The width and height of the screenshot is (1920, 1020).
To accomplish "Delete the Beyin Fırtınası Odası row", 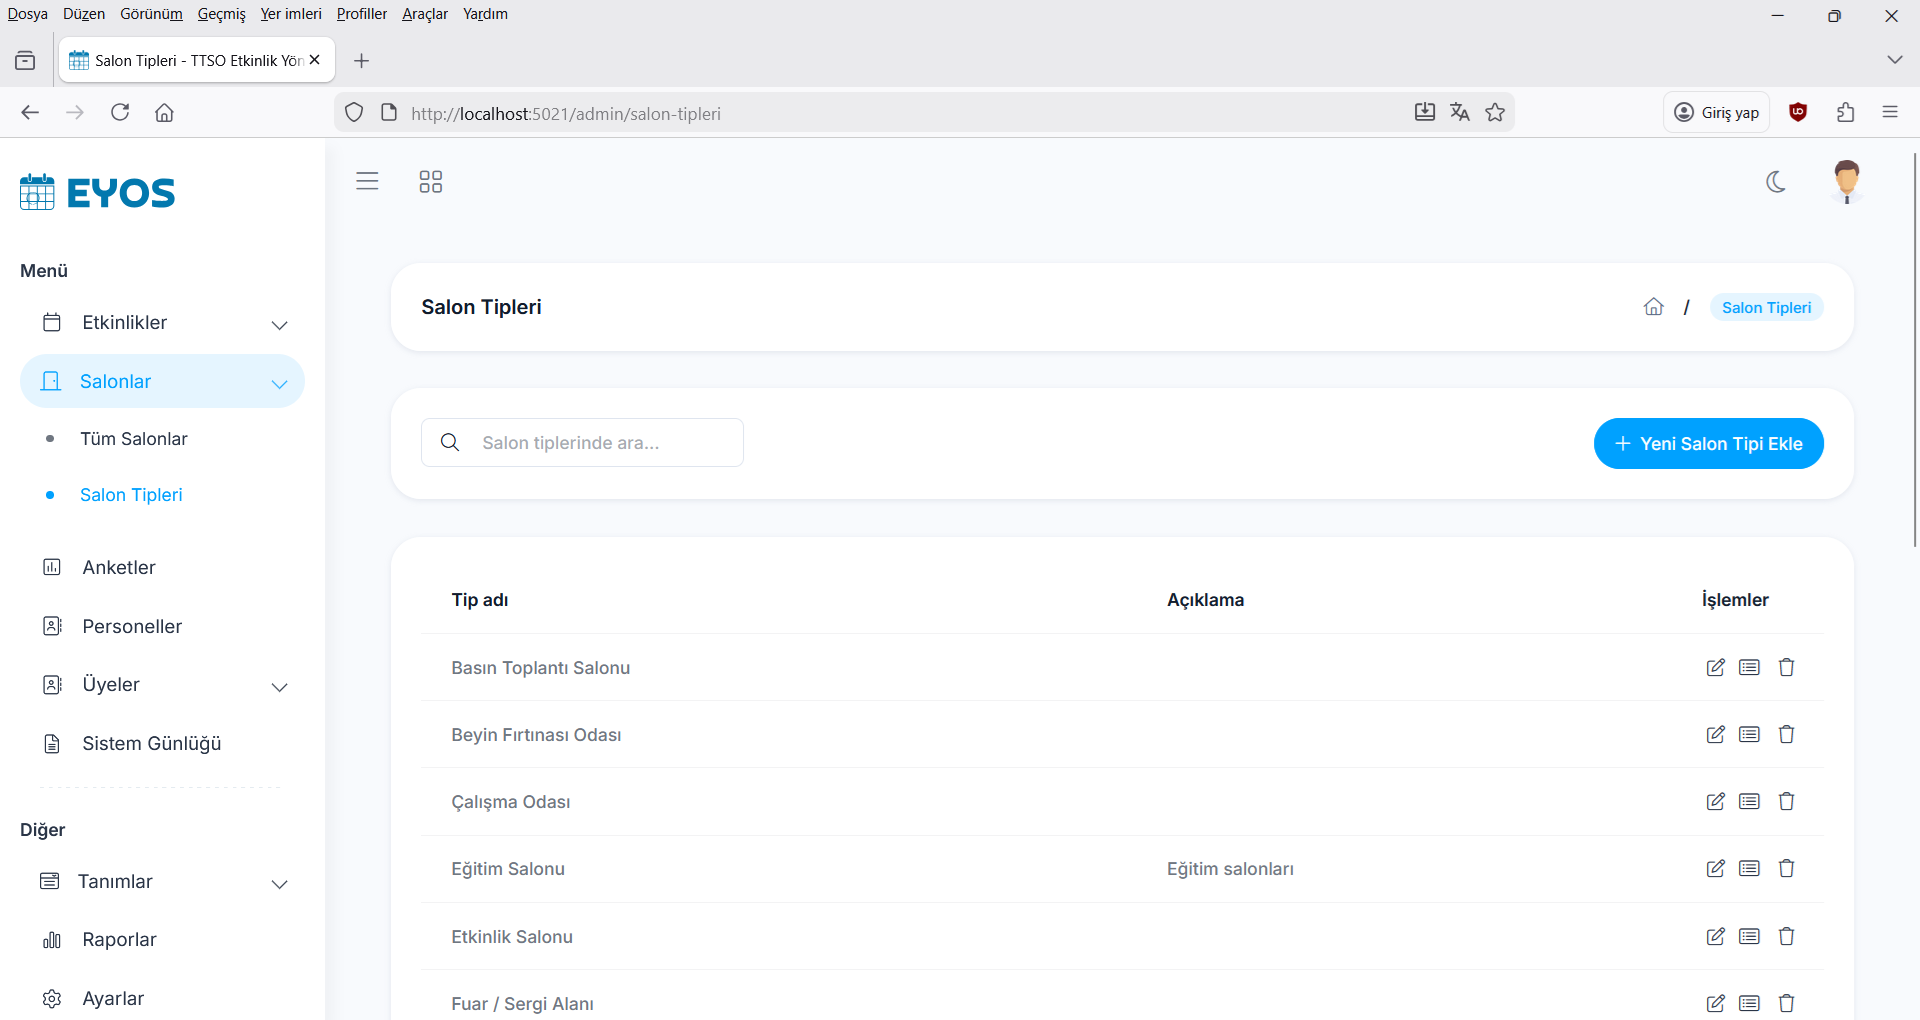I will click(1786, 735).
